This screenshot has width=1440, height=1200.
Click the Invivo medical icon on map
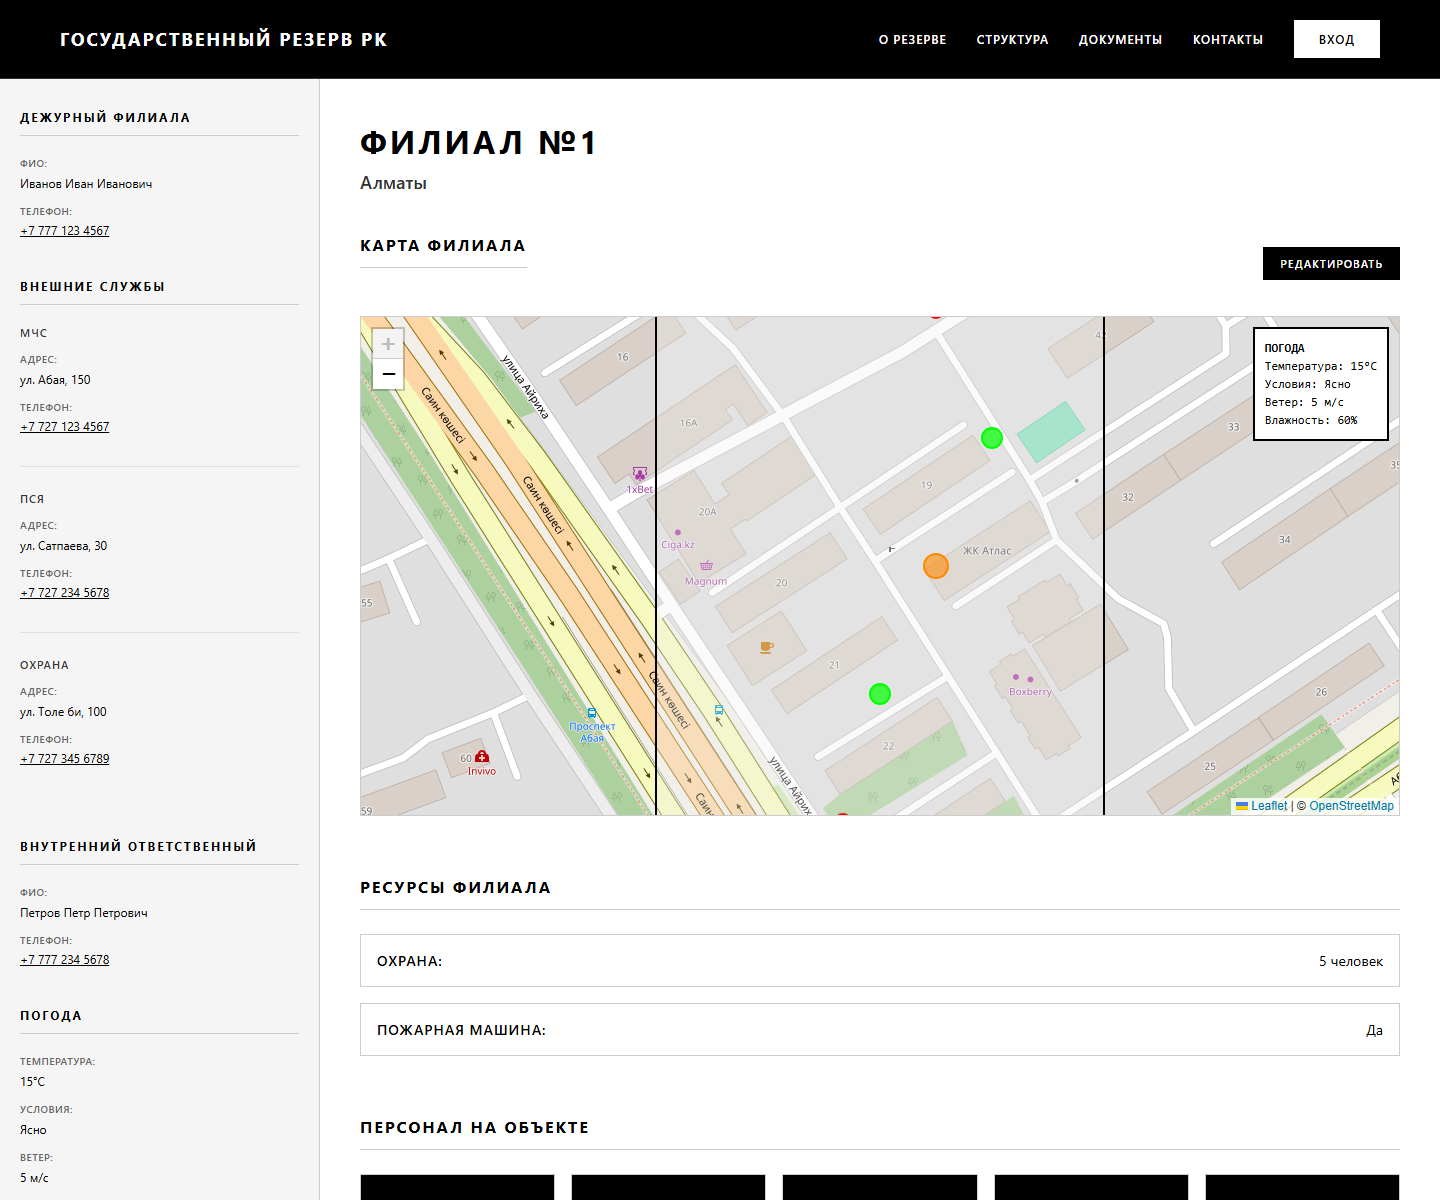[x=482, y=757]
